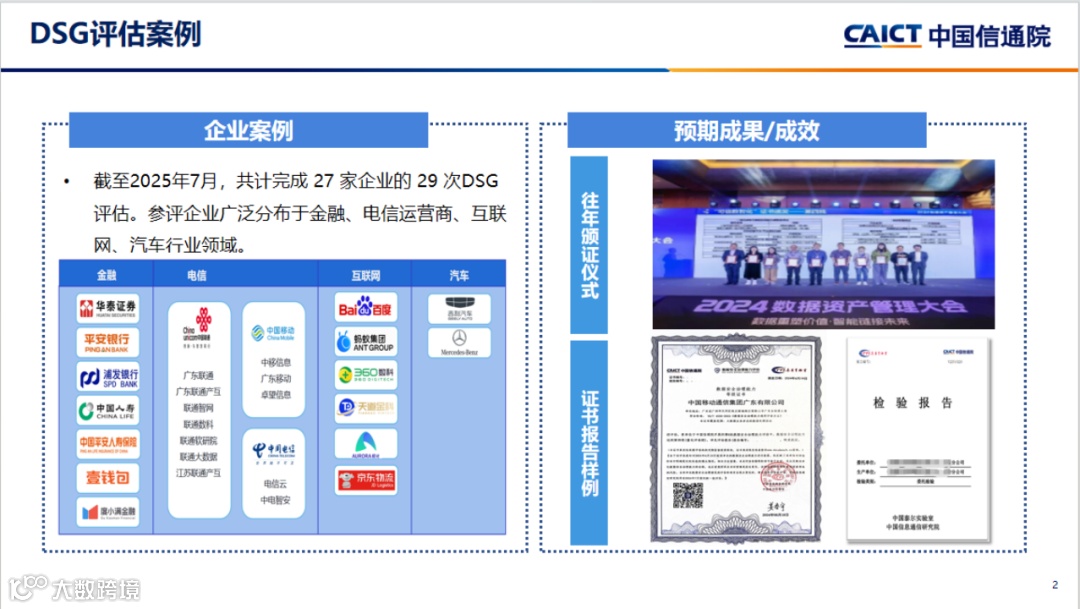
Task: Click the text 卓望信息
Action: point(275,395)
